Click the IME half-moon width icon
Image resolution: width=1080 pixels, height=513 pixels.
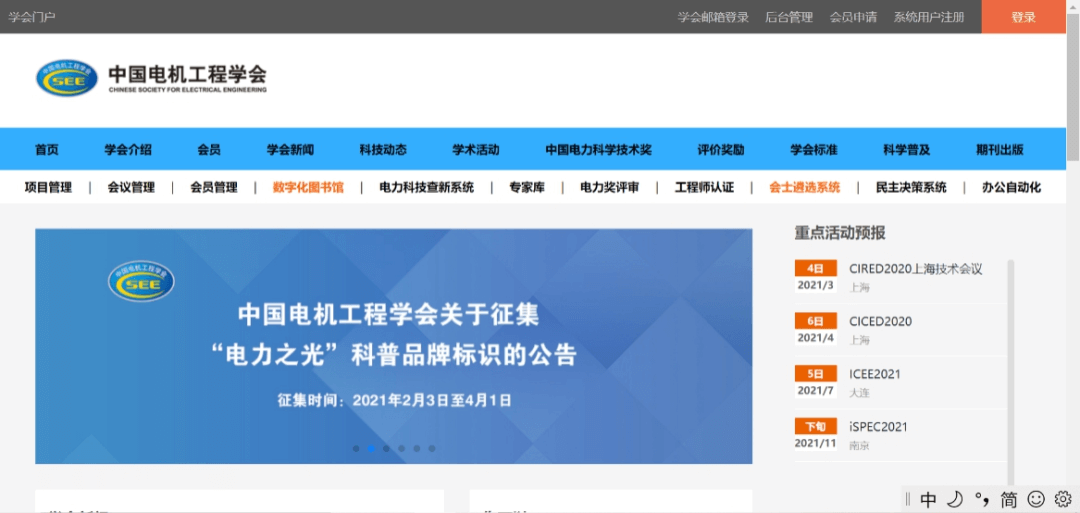tap(955, 499)
